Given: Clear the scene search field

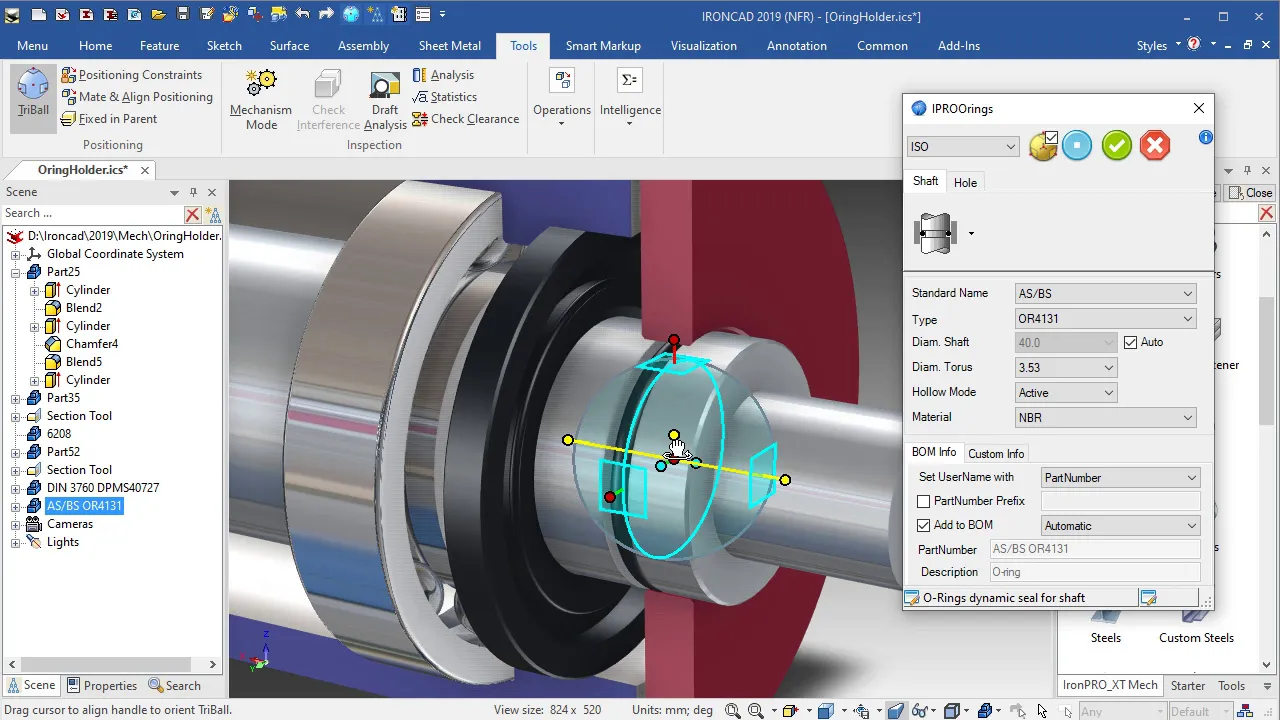Looking at the screenshot, I should pyautogui.click(x=192, y=214).
